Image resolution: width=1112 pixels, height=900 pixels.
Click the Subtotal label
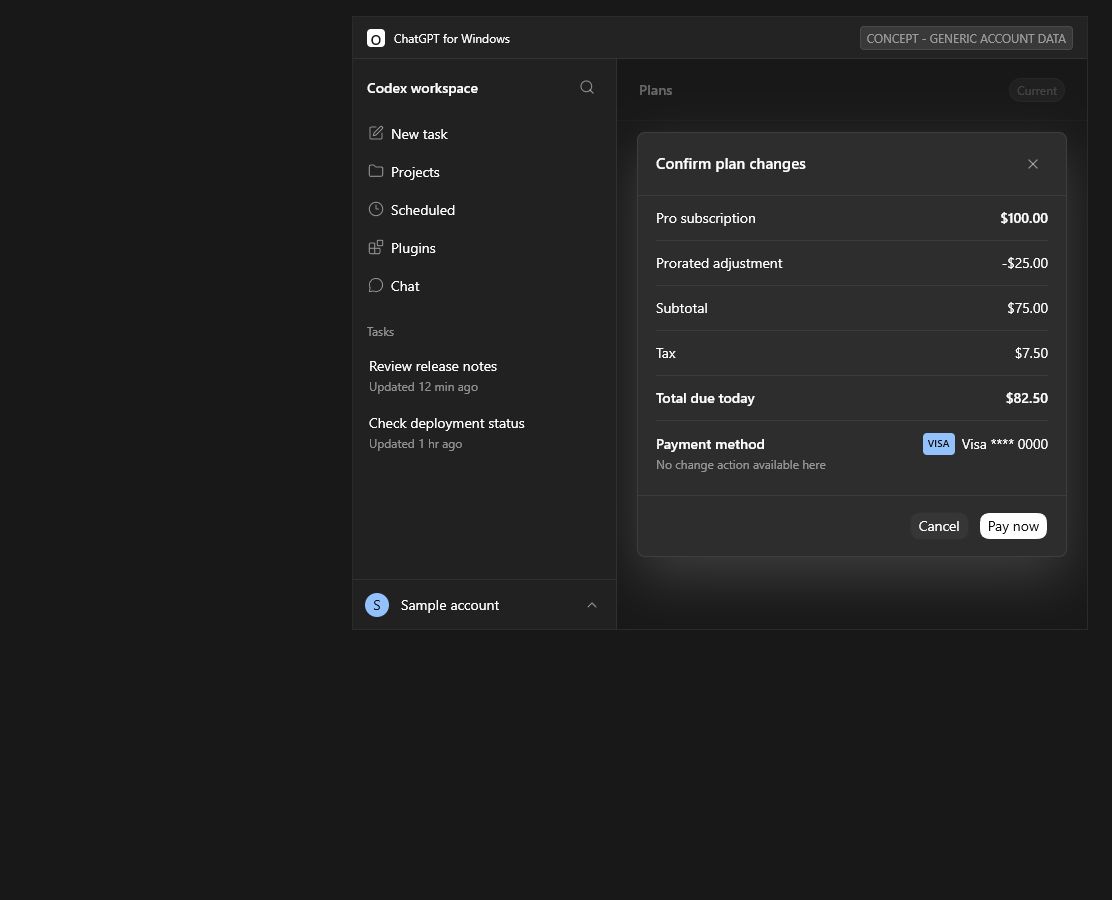pyautogui.click(x=682, y=308)
